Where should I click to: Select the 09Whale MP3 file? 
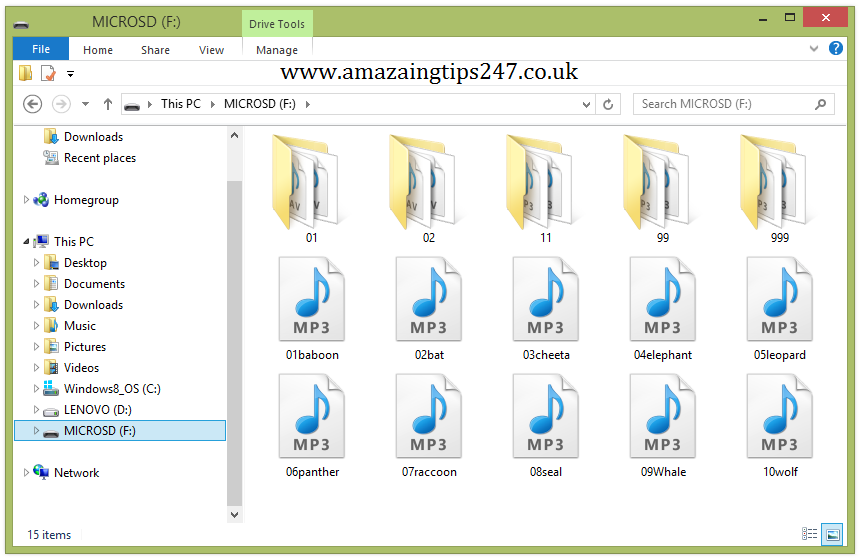[663, 426]
